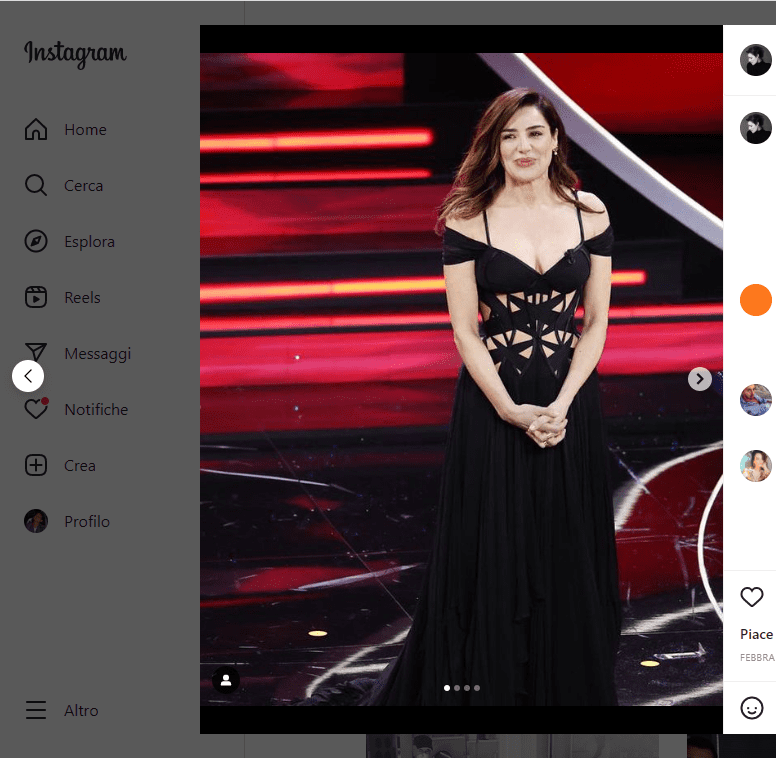Select Cerca in sidebar
This screenshot has height=758, width=776.
(x=84, y=186)
